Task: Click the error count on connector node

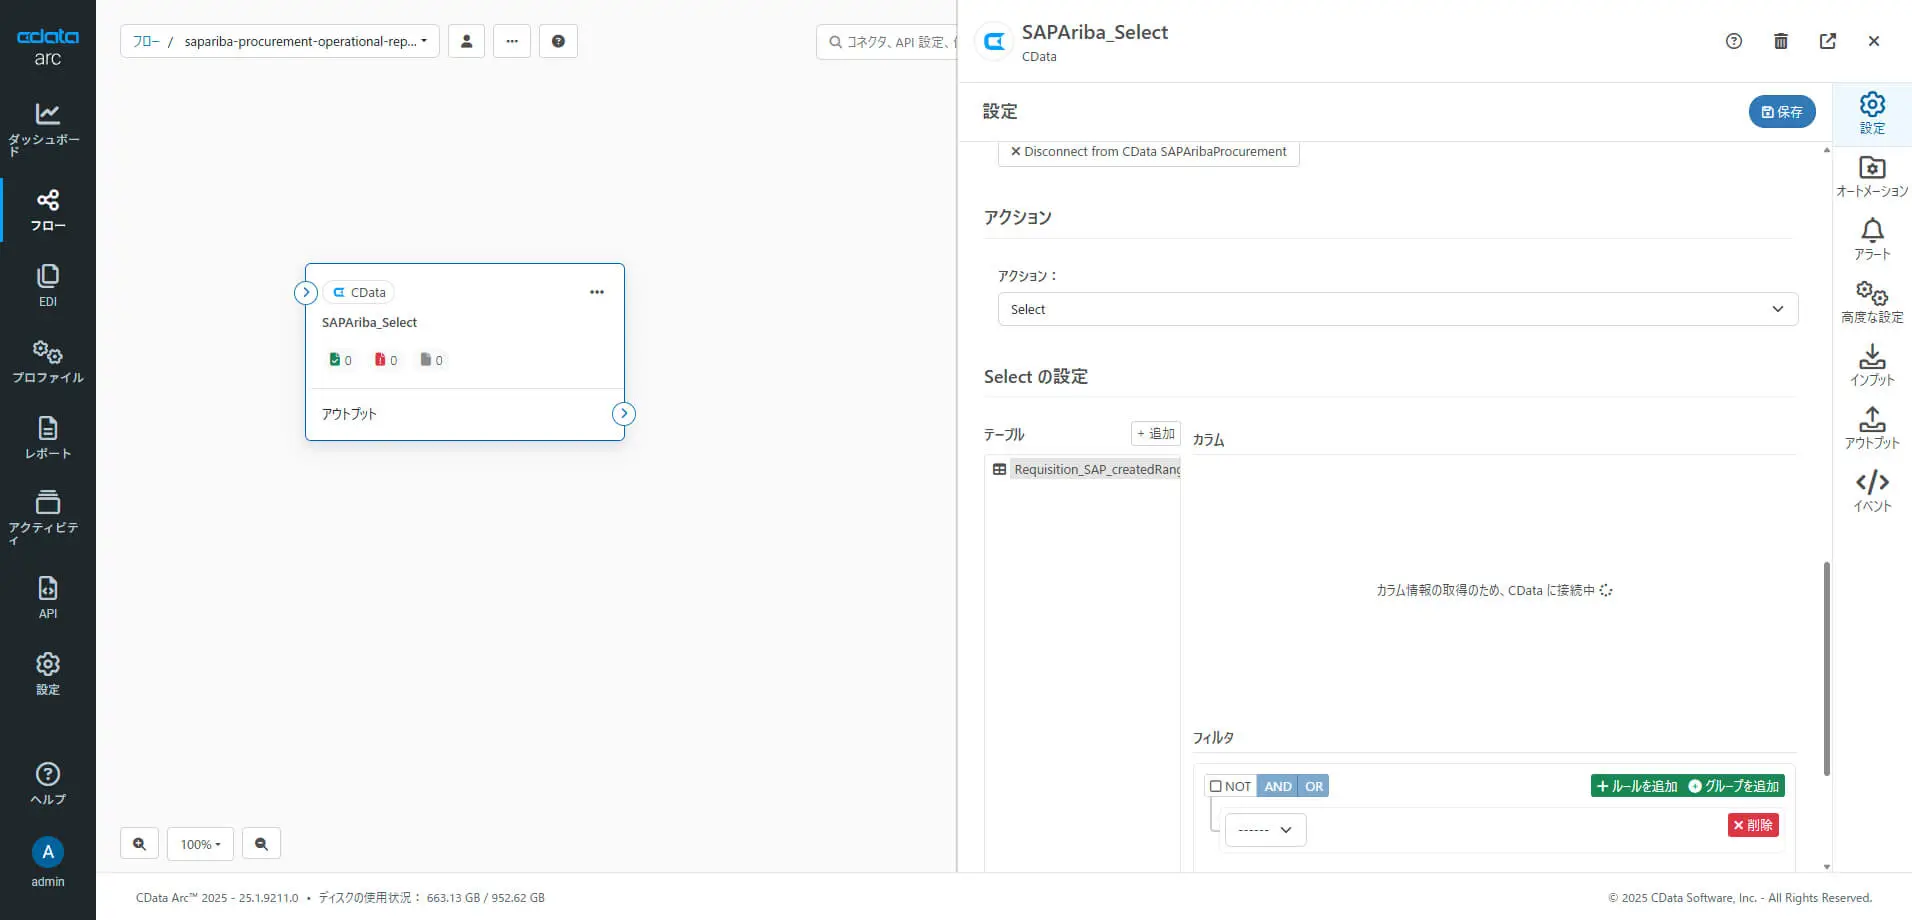Action: tap(386, 360)
